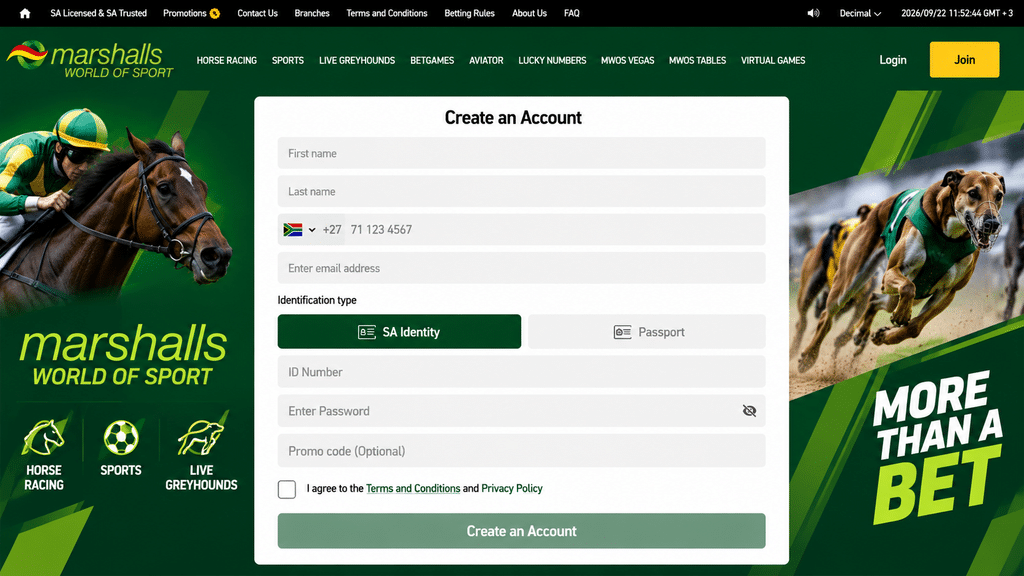Open MWOS Vegas in main navigation
The image size is (1024, 576).
pyautogui.click(x=628, y=60)
